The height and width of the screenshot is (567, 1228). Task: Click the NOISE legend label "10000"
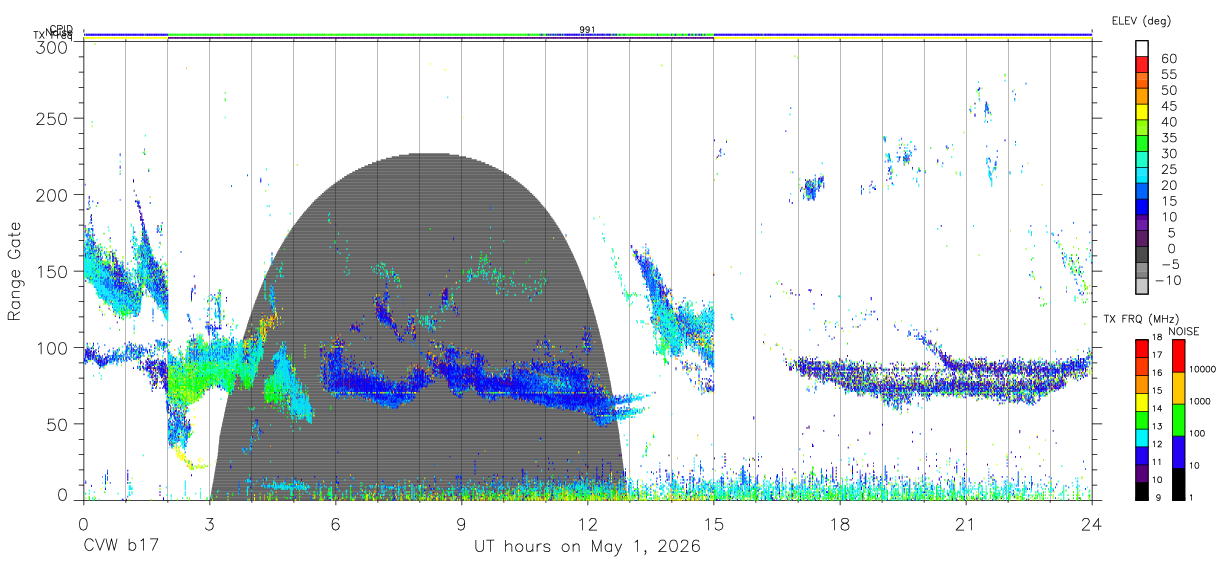click(1203, 370)
